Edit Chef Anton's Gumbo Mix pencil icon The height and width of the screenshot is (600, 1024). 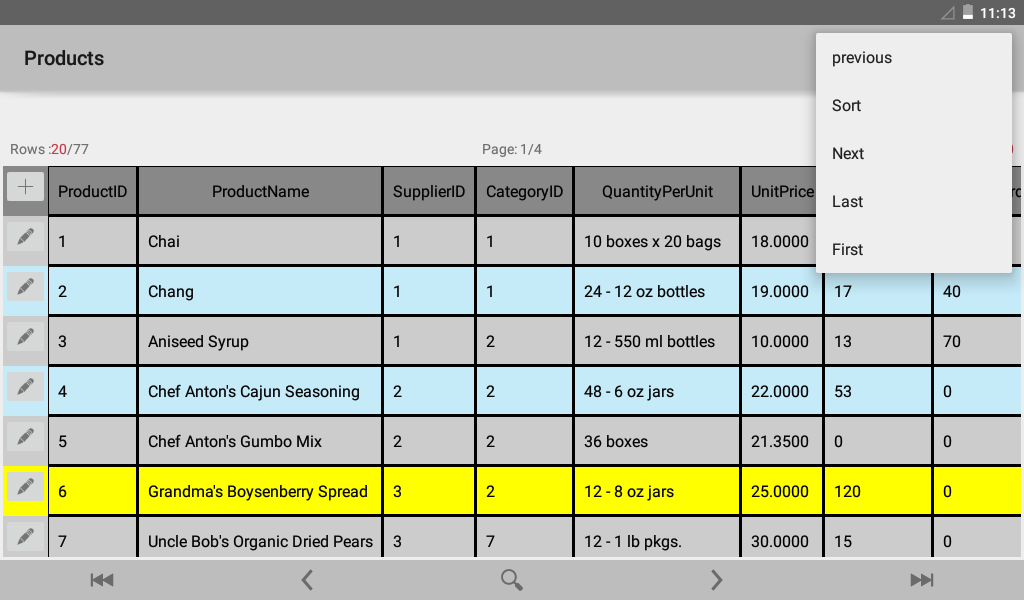click(25, 437)
